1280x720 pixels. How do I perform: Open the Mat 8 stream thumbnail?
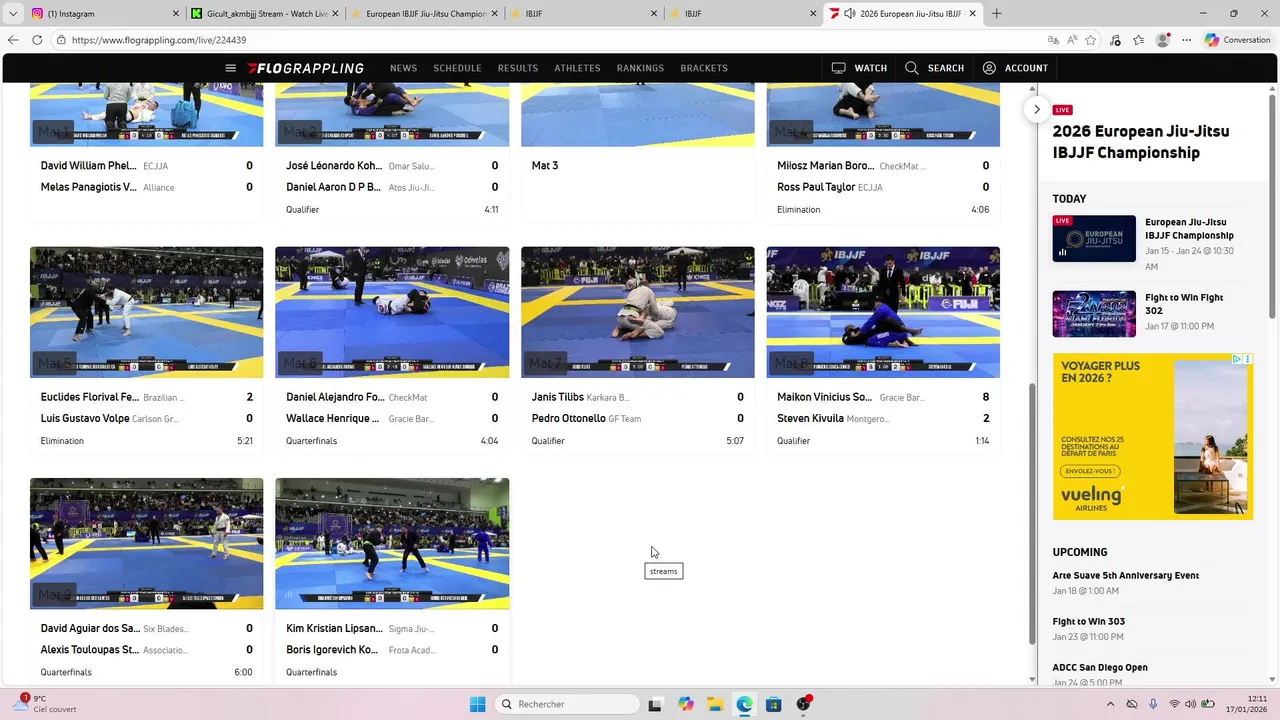883,312
